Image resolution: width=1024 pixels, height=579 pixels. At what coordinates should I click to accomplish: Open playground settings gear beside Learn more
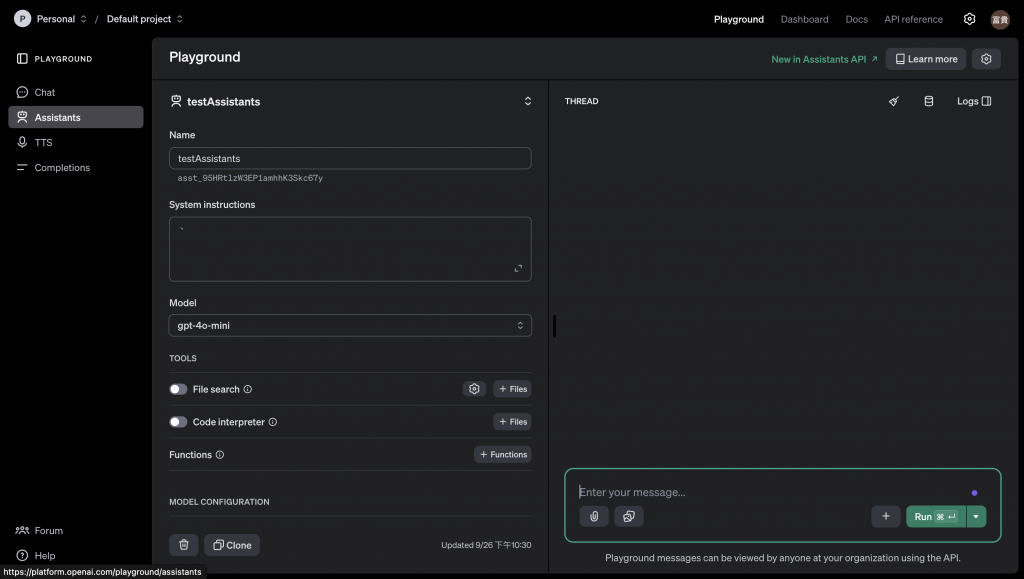click(985, 59)
